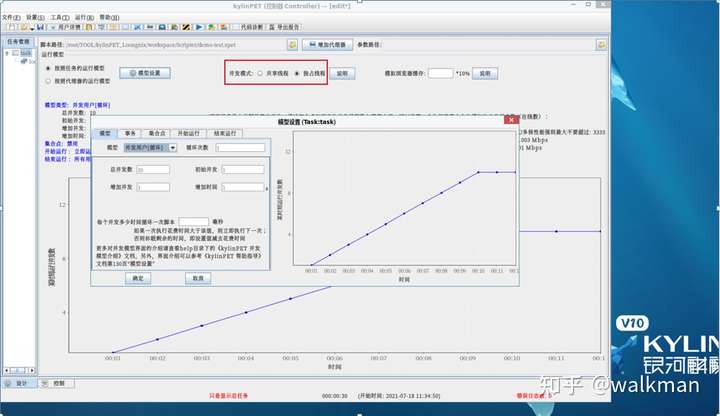Click the 循环次数 input field
This screenshot has width=720, height=416.
[x=240, y=147]
